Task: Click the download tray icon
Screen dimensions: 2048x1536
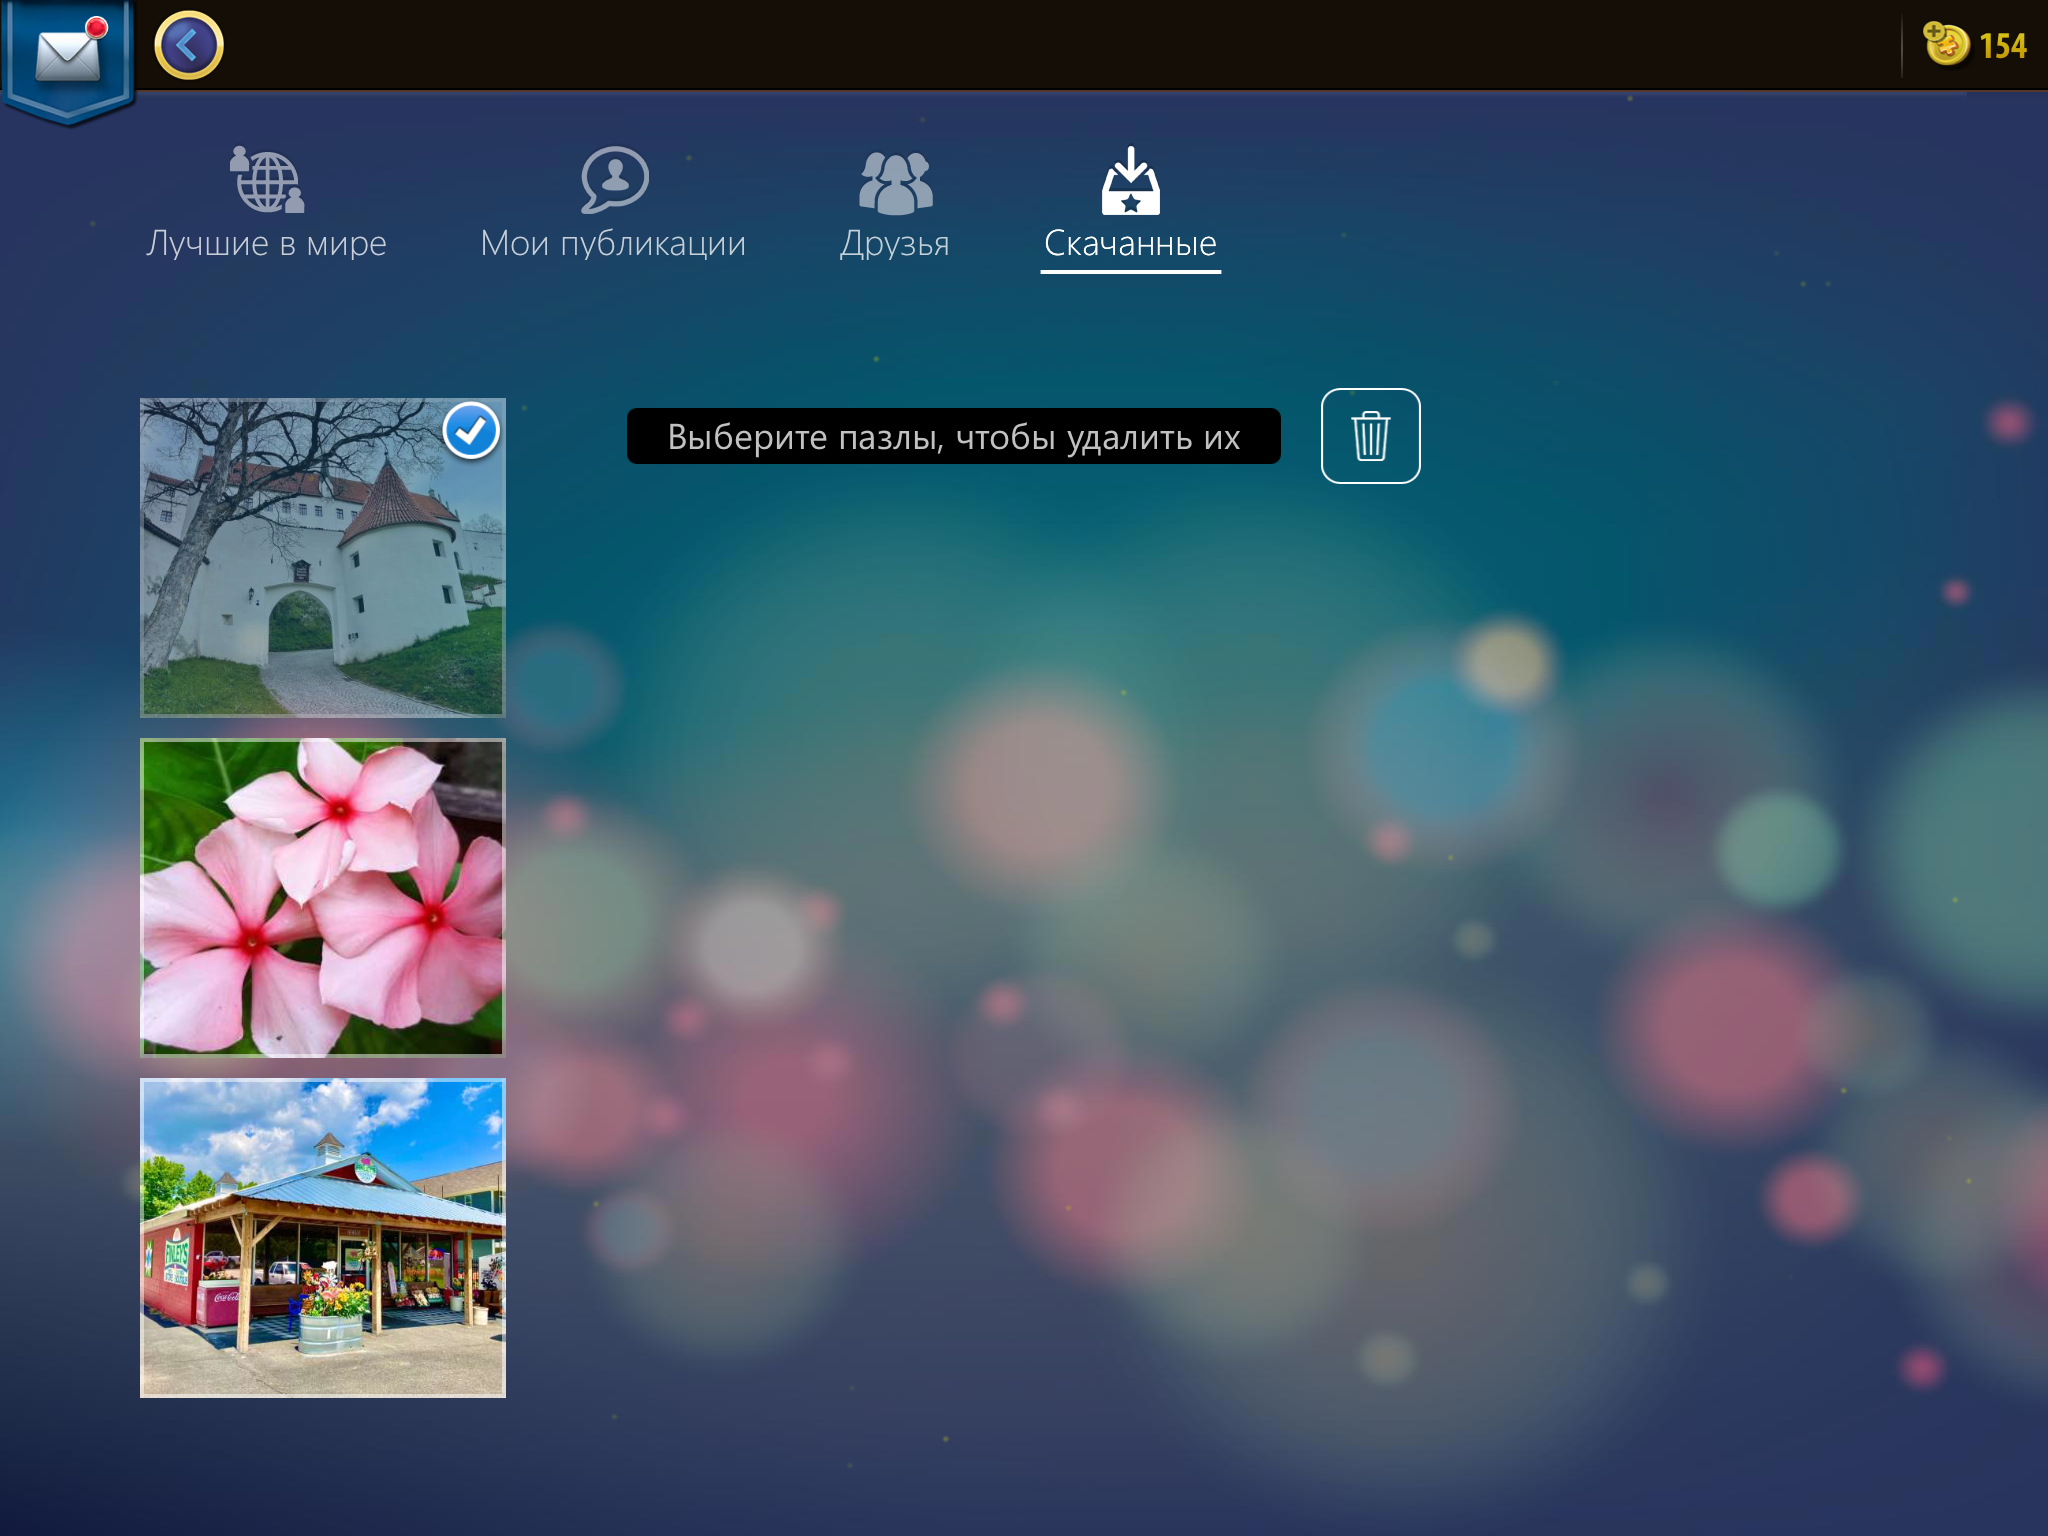Action: pyautogui.click(x=1131, y=181)
